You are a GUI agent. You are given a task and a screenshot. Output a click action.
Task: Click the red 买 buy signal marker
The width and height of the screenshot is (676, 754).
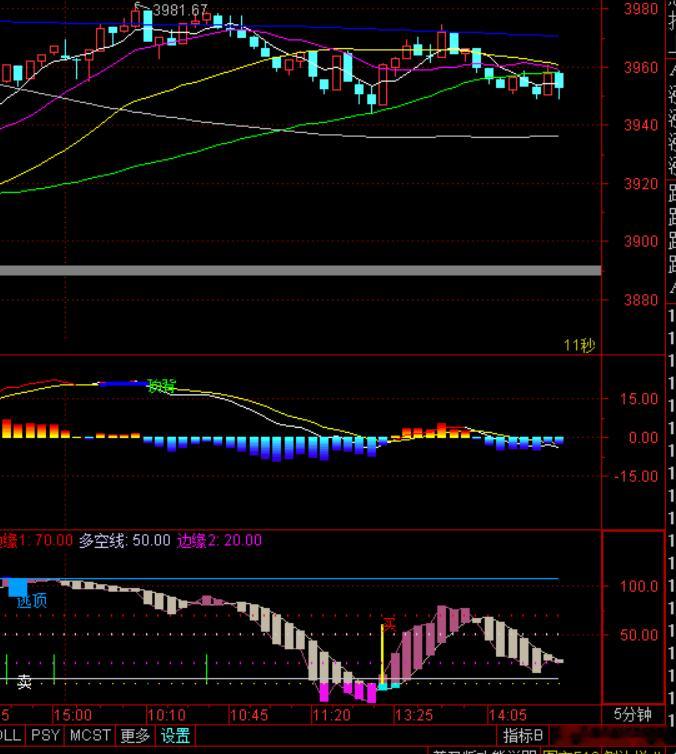click(x=389, y=624)
